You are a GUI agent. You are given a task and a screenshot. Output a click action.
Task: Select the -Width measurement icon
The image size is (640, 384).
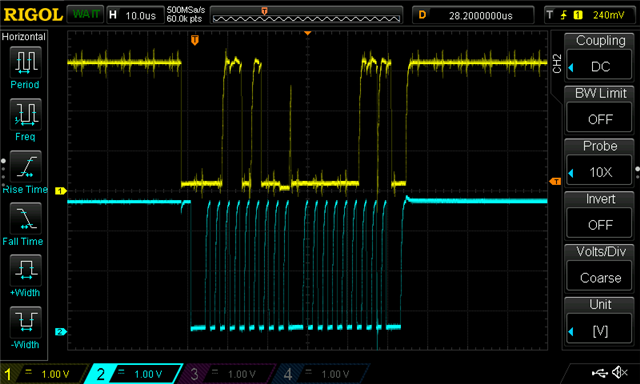25,322
